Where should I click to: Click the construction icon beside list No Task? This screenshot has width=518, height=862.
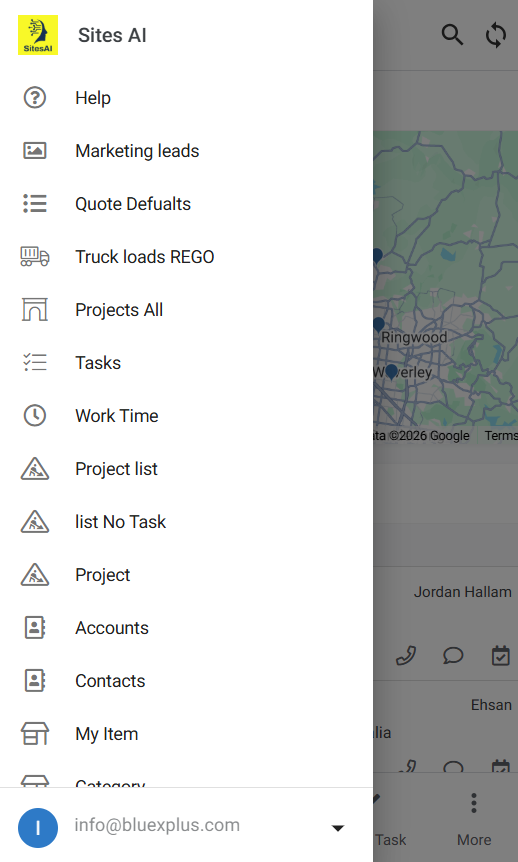tap(35, 522)
